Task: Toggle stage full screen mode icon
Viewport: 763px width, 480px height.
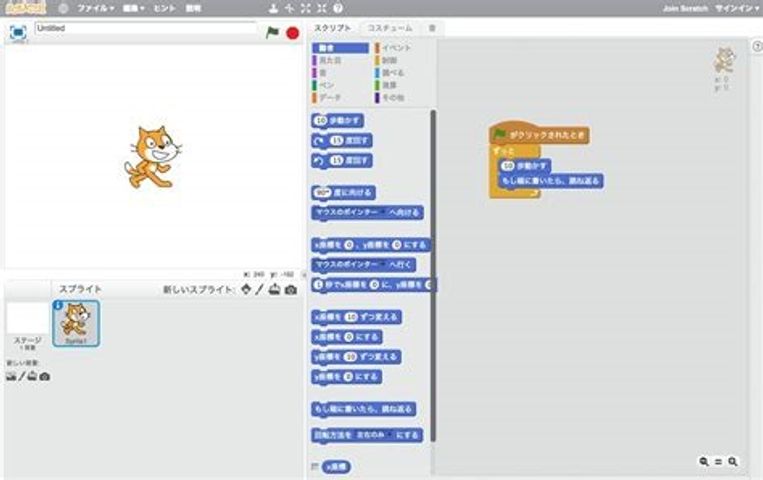Action: tap(17, 32)
